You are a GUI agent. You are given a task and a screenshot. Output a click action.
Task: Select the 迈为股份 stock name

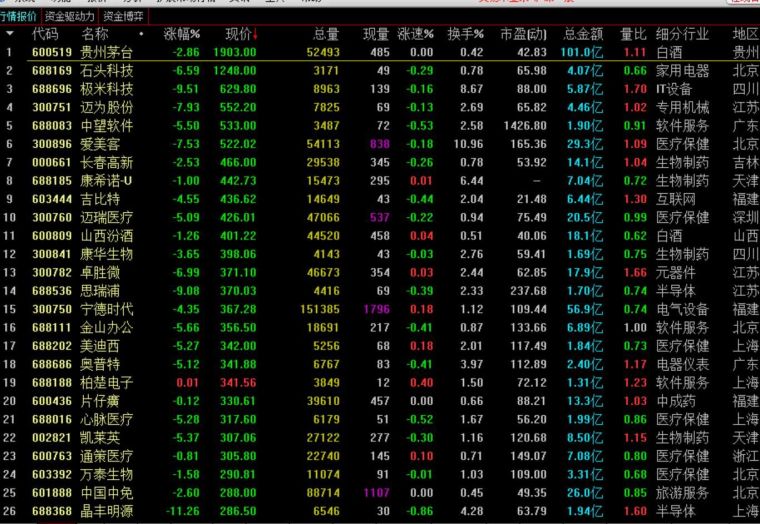coord(107,108)
